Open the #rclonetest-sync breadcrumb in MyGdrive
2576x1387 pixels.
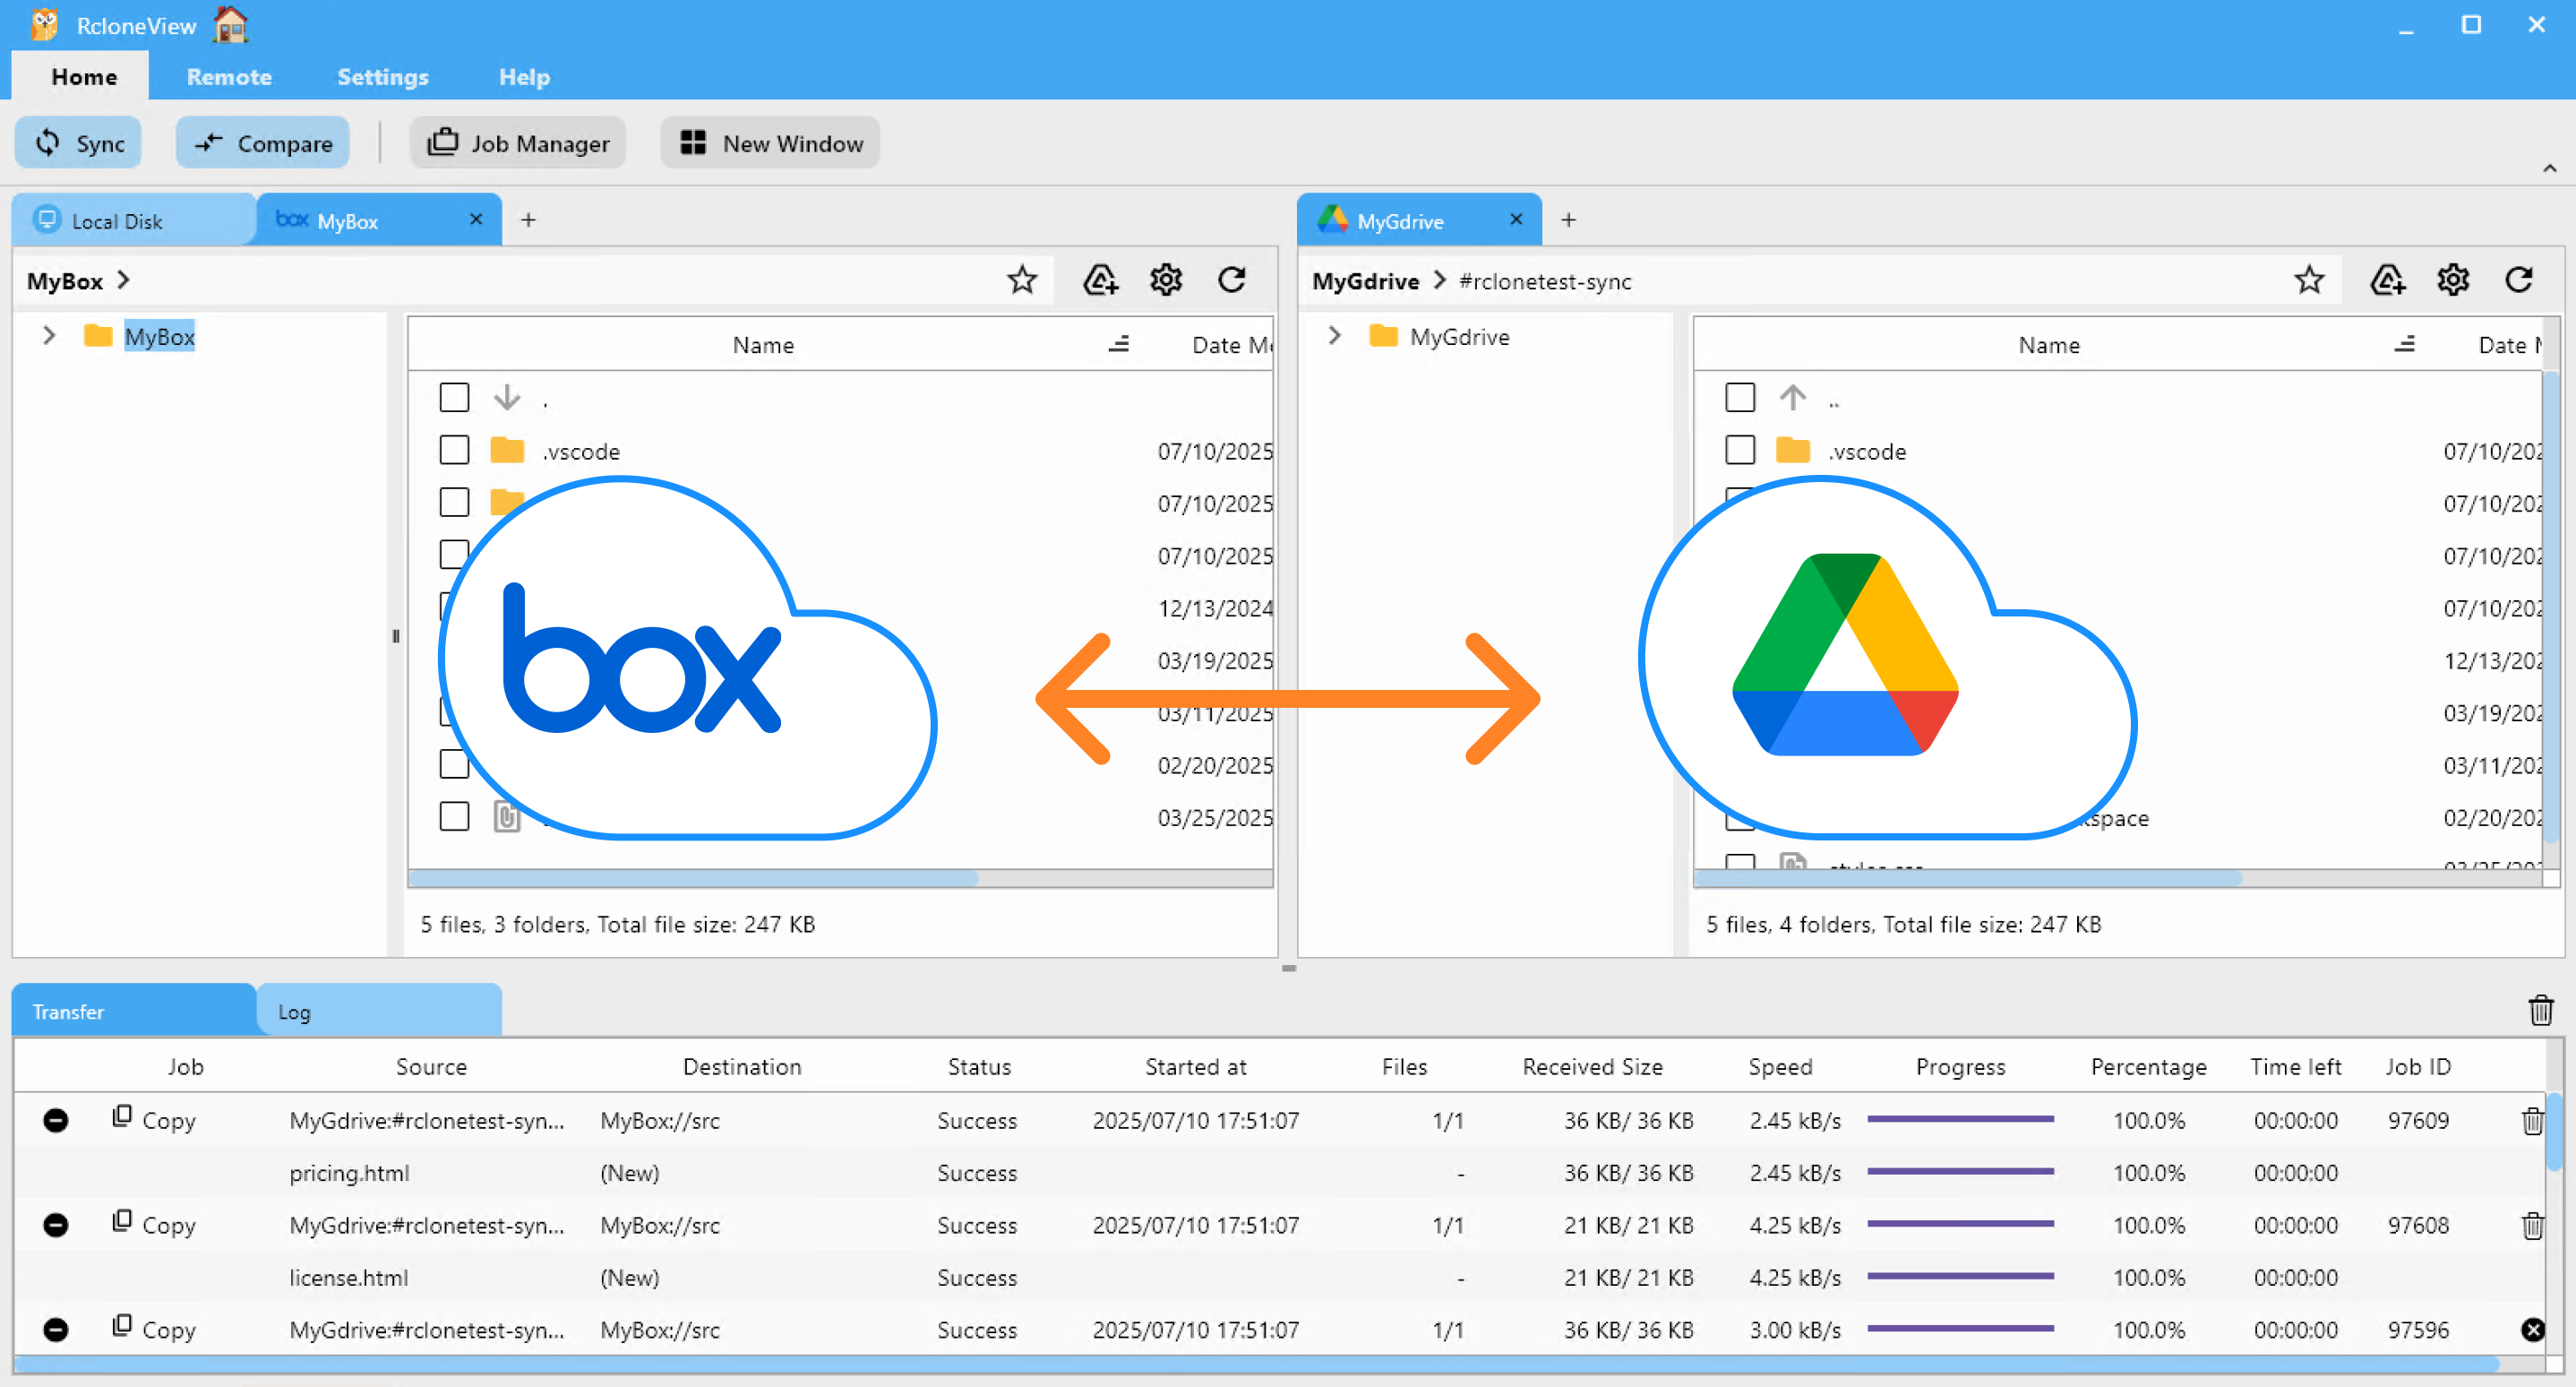[1544, 281]
